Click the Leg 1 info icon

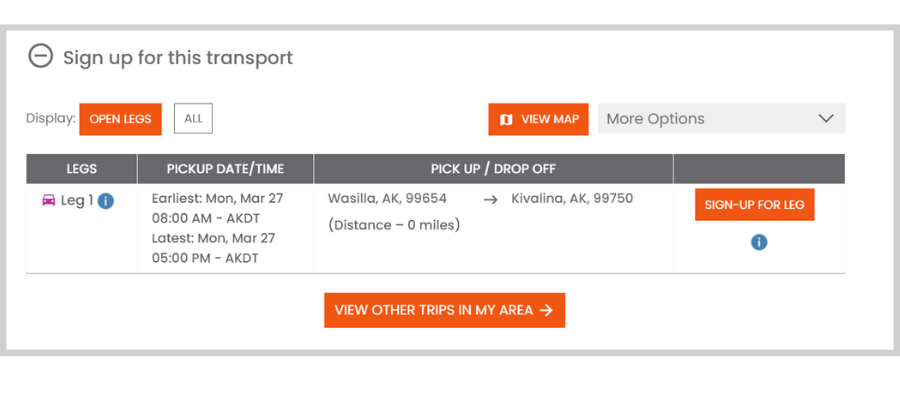106,201
